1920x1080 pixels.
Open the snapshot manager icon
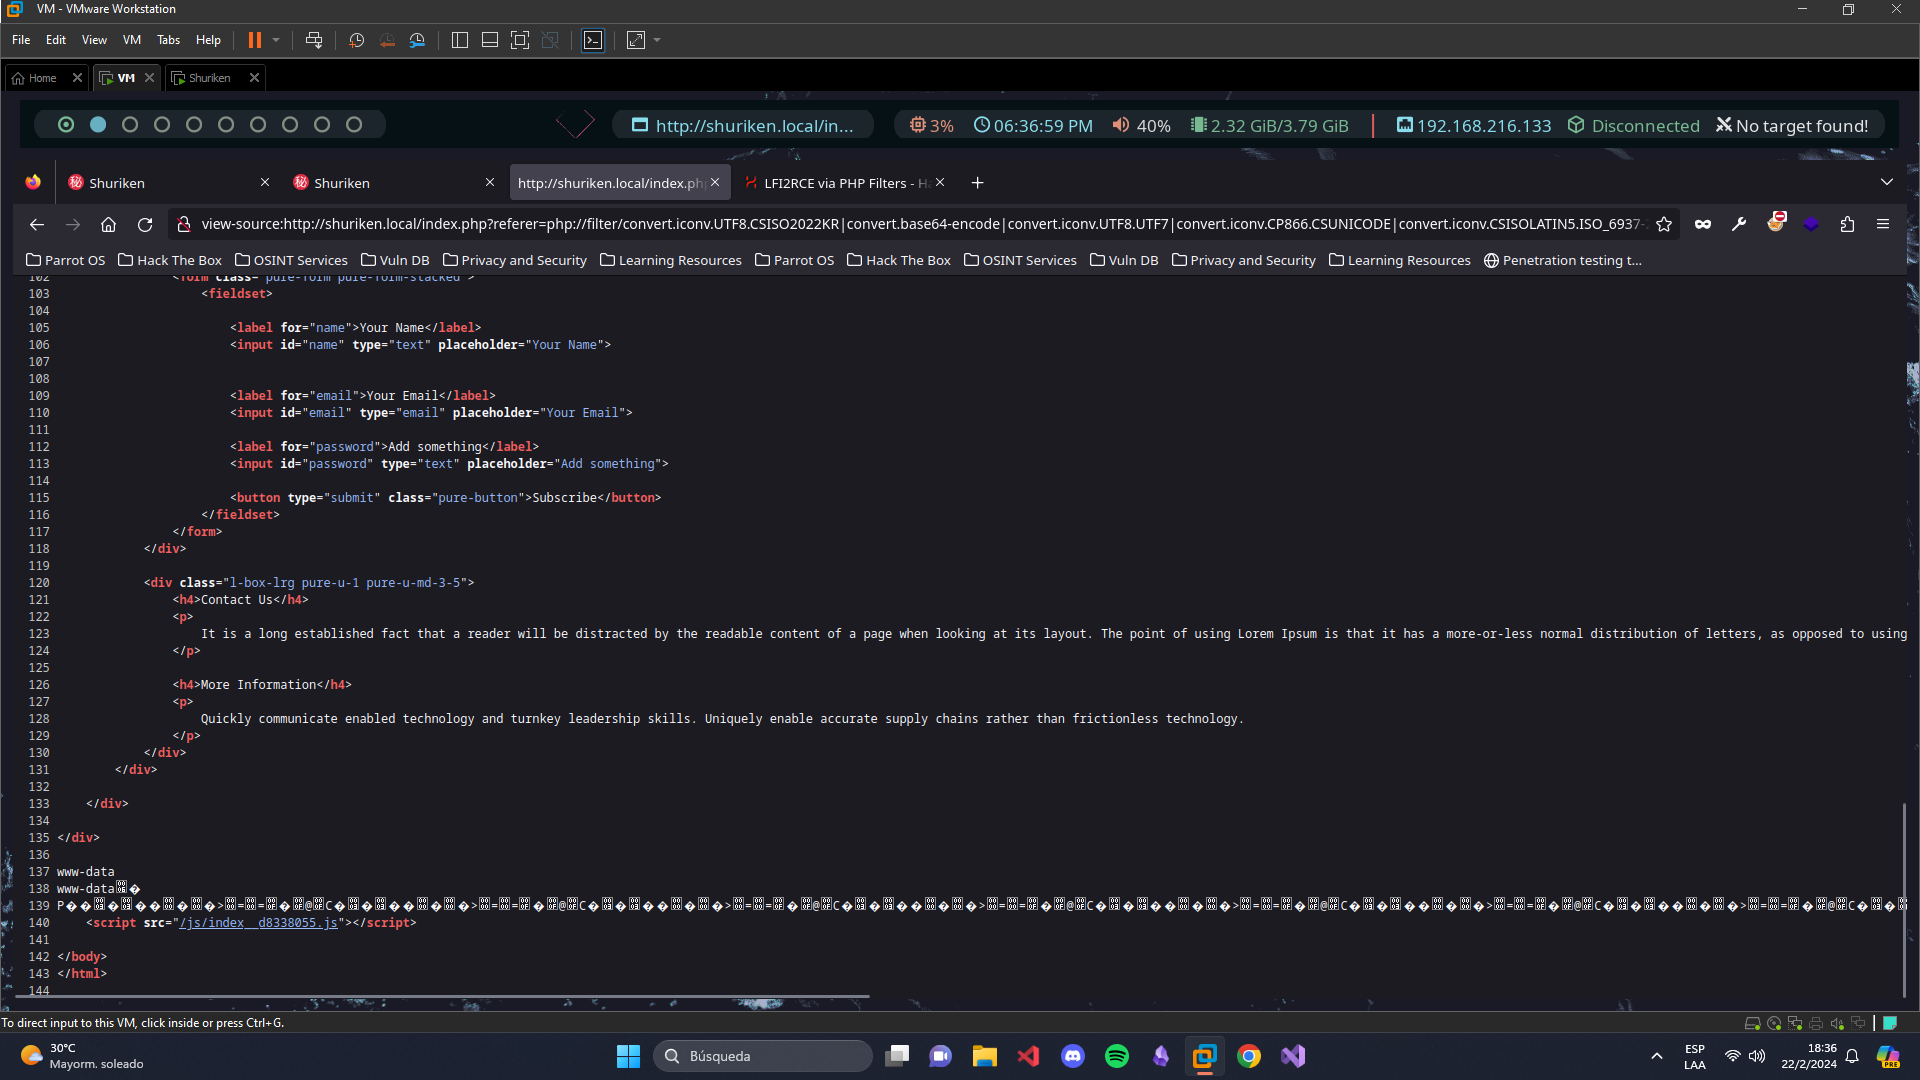click(x=418, y=40)
